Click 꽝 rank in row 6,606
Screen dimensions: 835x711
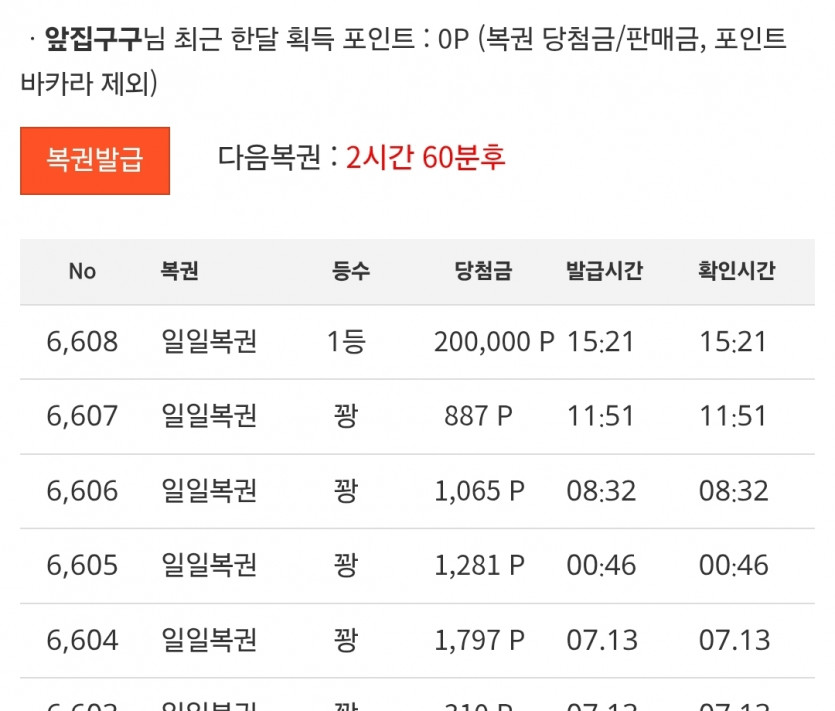coord(346,491)
